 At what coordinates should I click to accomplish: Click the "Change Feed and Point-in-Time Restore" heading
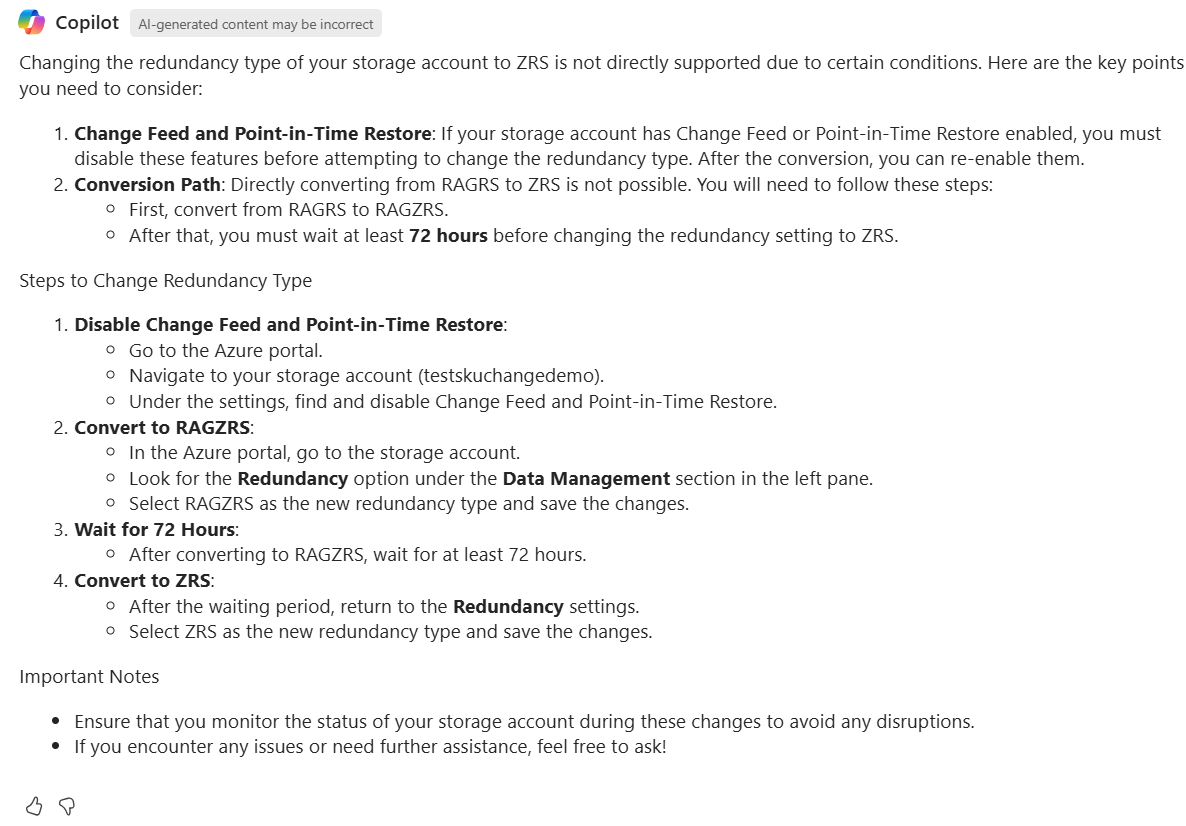point(253,133)
